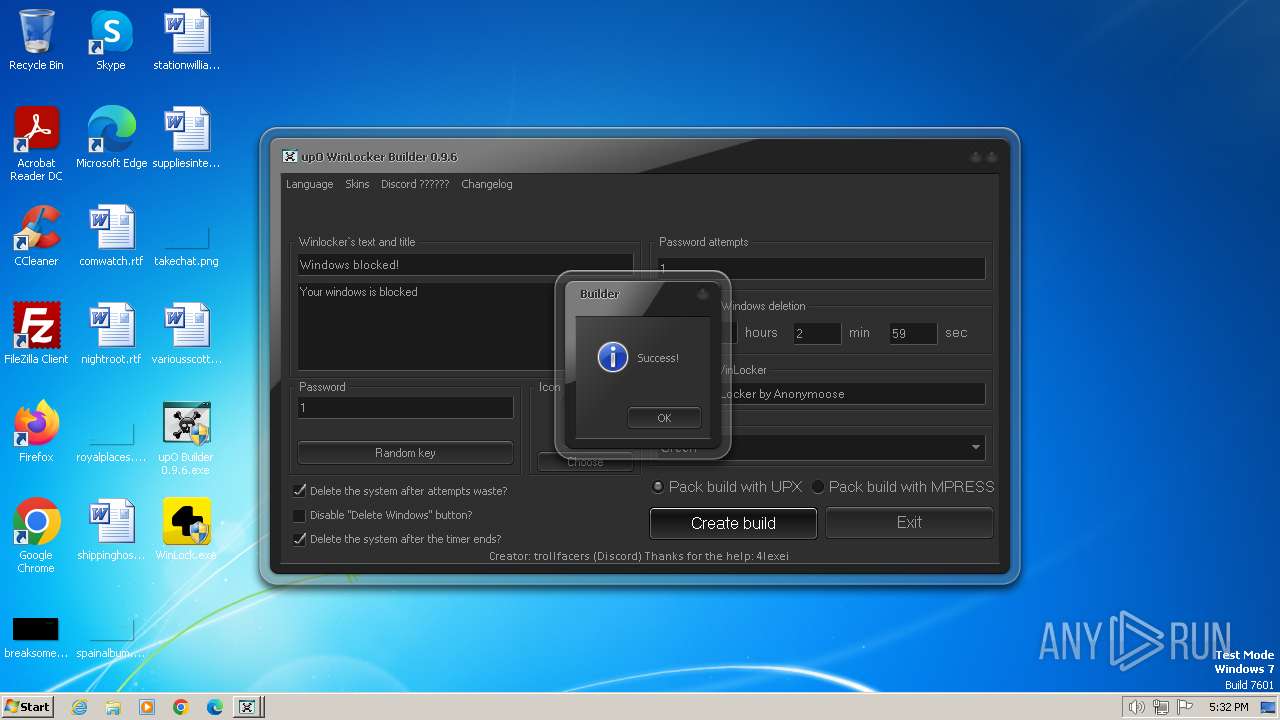
Task: Click the Create build button
Action: [733, 523]
